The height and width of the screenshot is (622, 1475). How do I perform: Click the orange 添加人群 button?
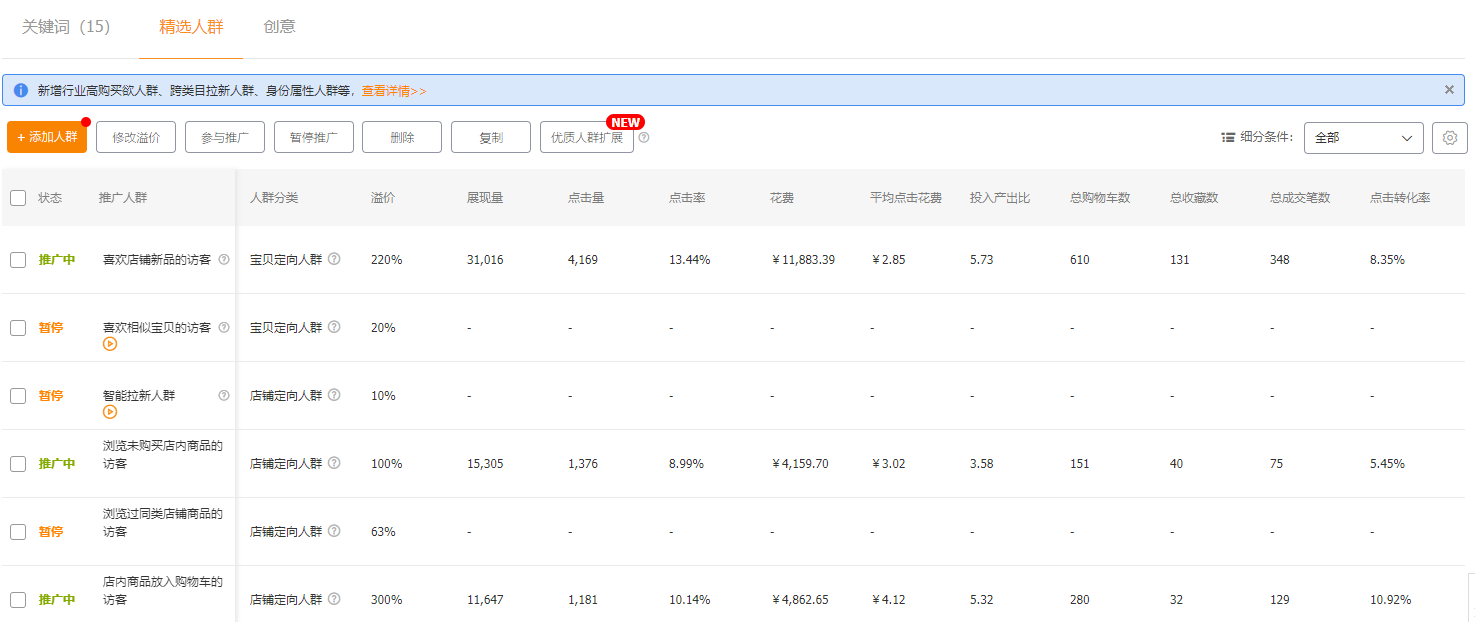click(47, 138)
